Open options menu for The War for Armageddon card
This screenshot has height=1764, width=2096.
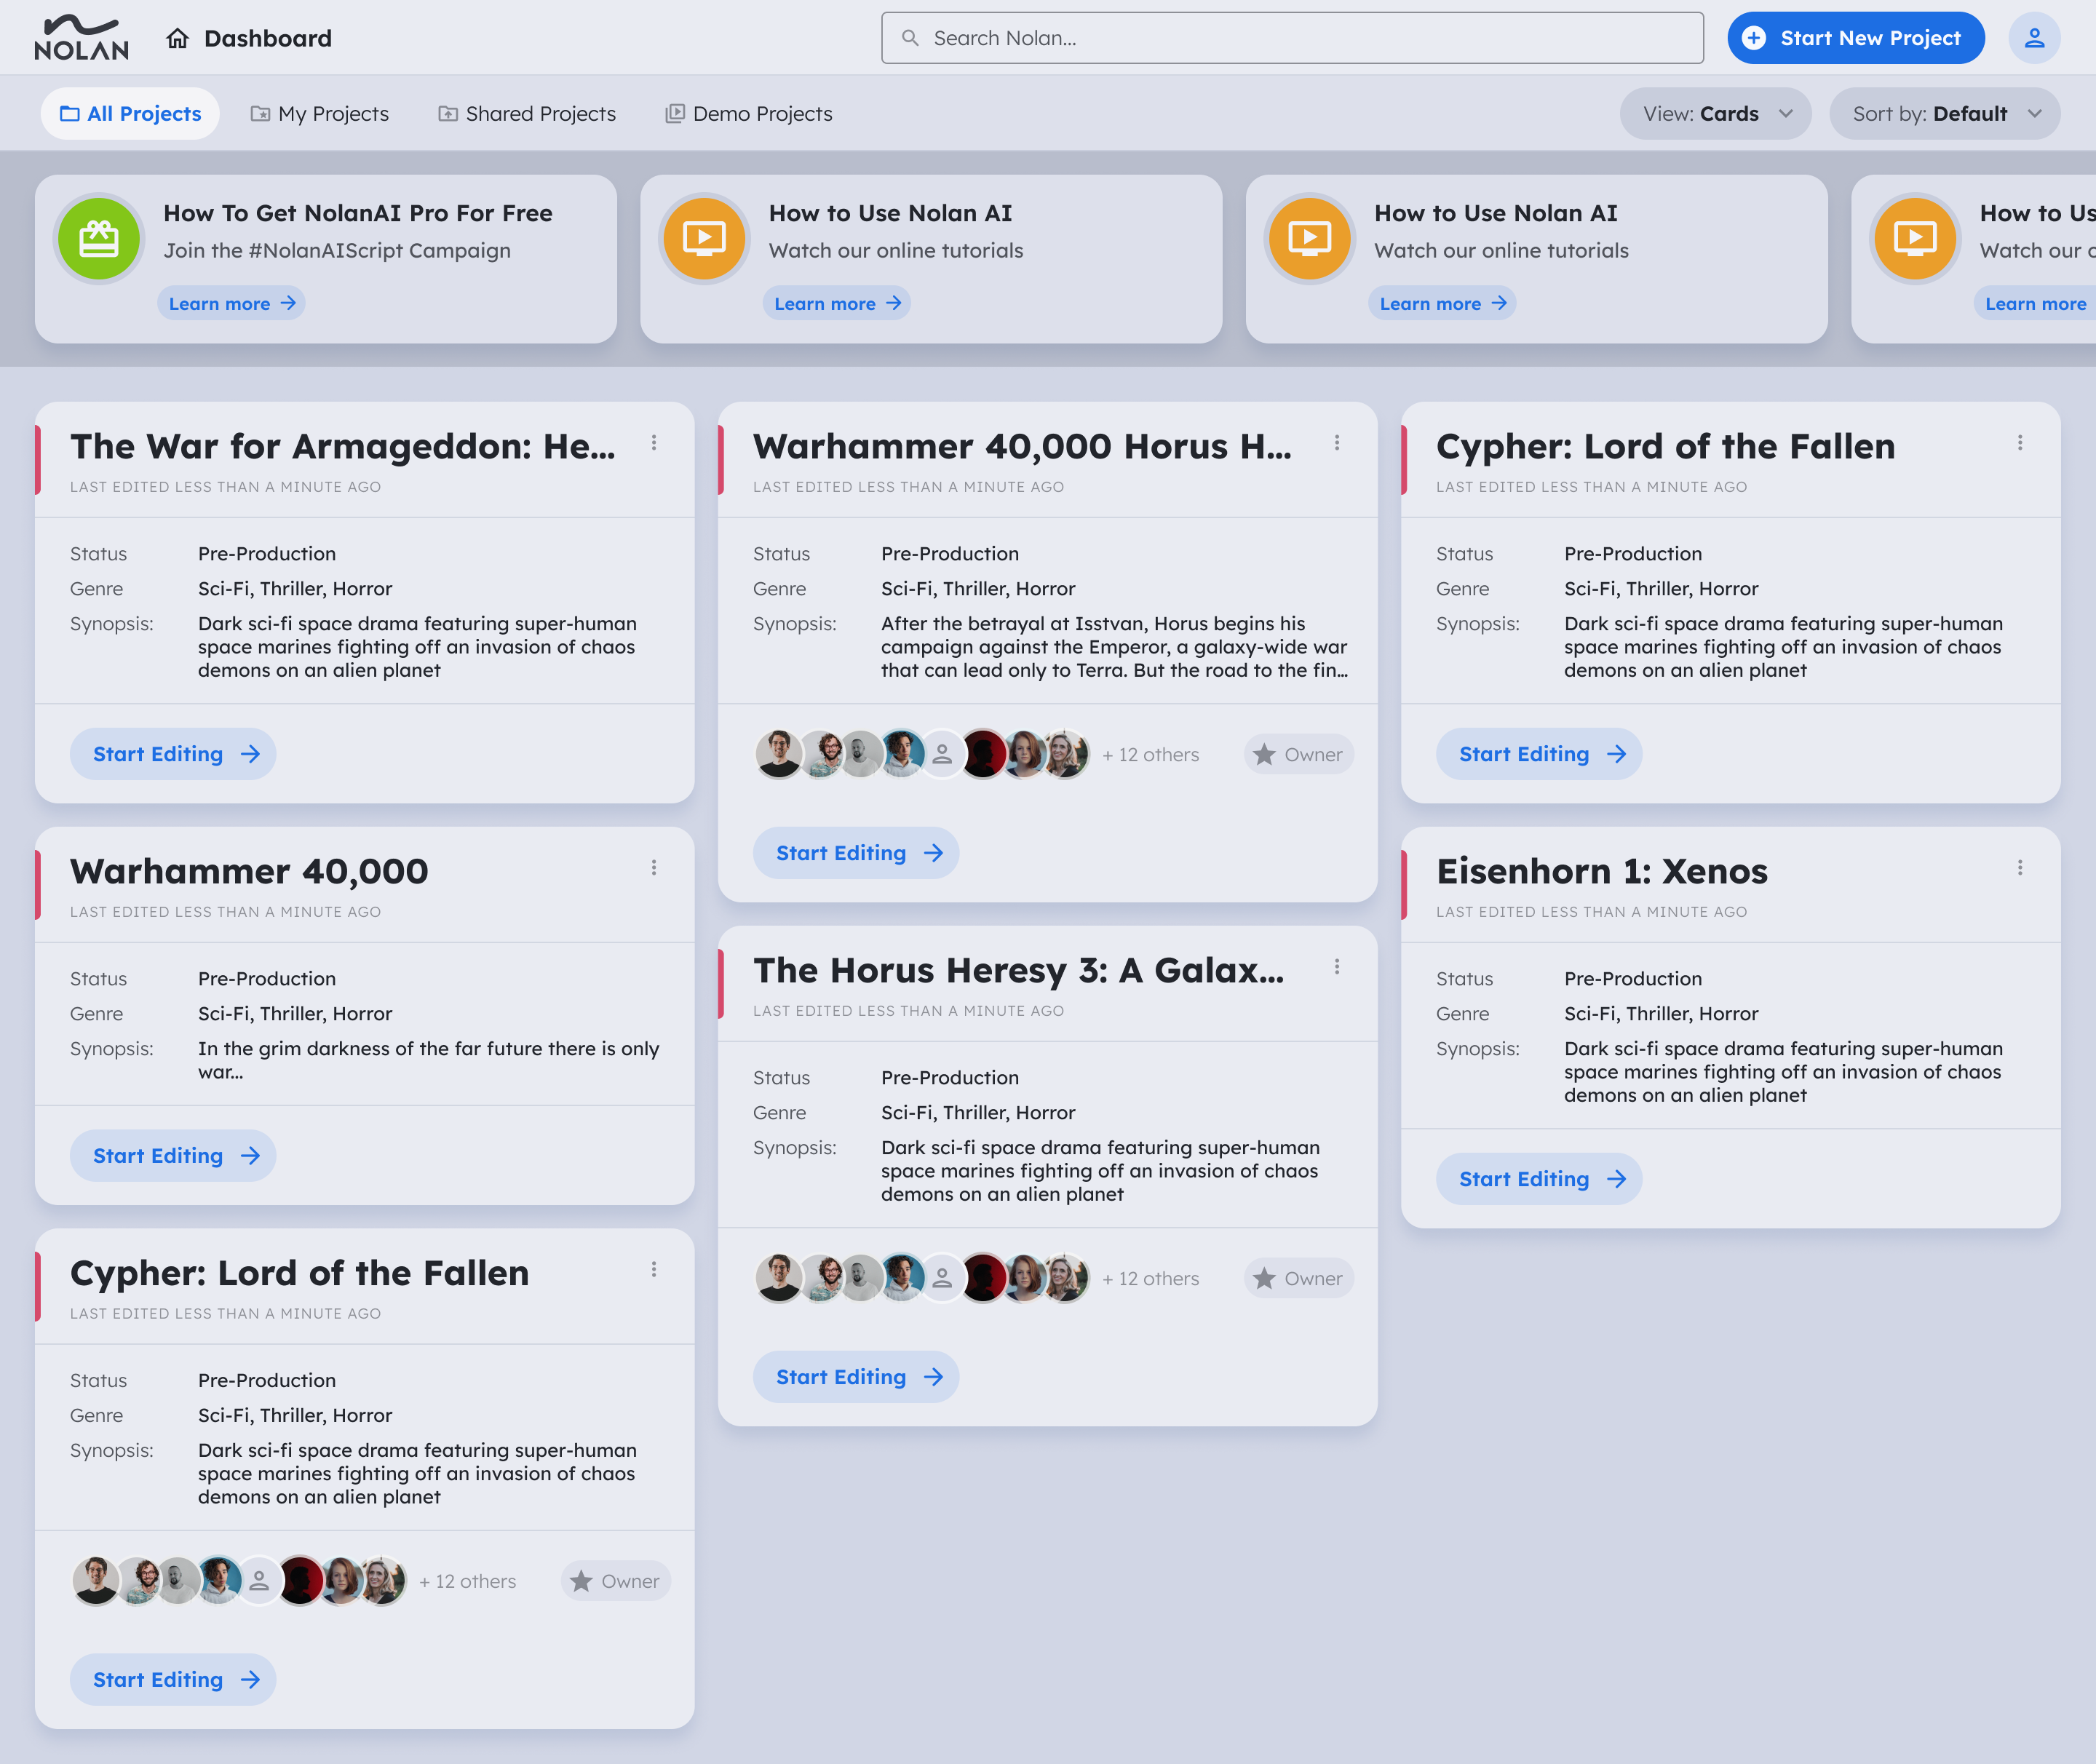(x=653, y=443)
